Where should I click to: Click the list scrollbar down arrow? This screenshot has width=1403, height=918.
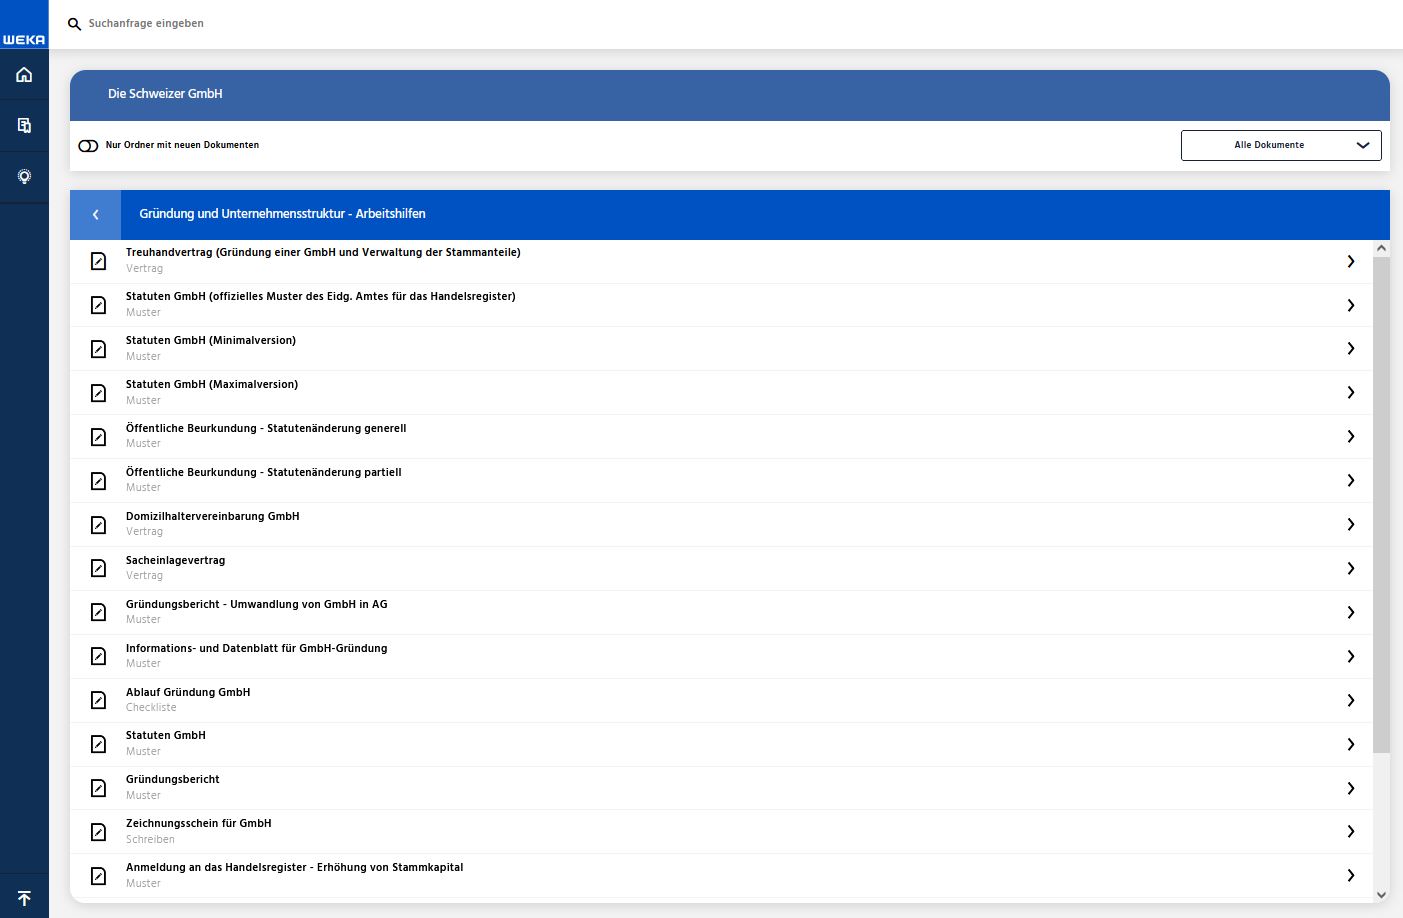[1381, 895]
